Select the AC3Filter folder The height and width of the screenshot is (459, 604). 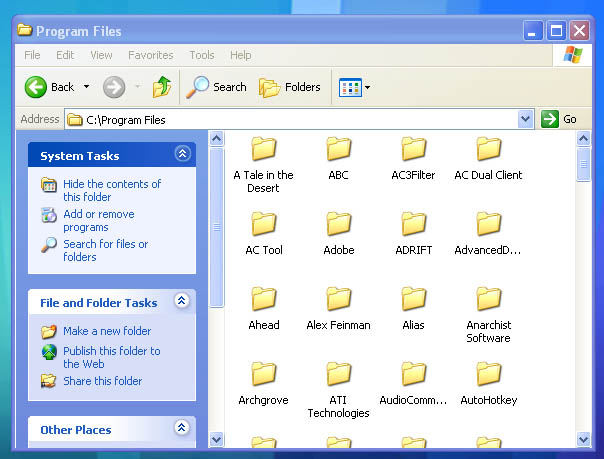pos(413,158)
